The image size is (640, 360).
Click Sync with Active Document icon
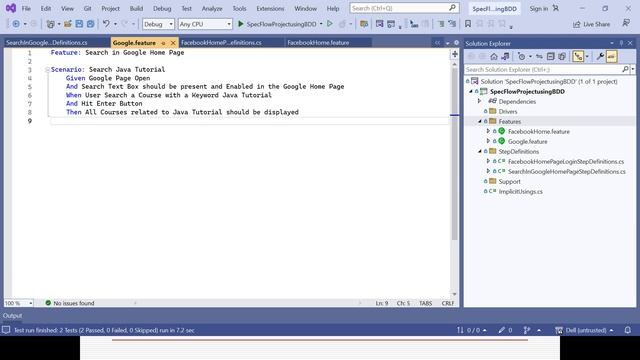(539, 57)
